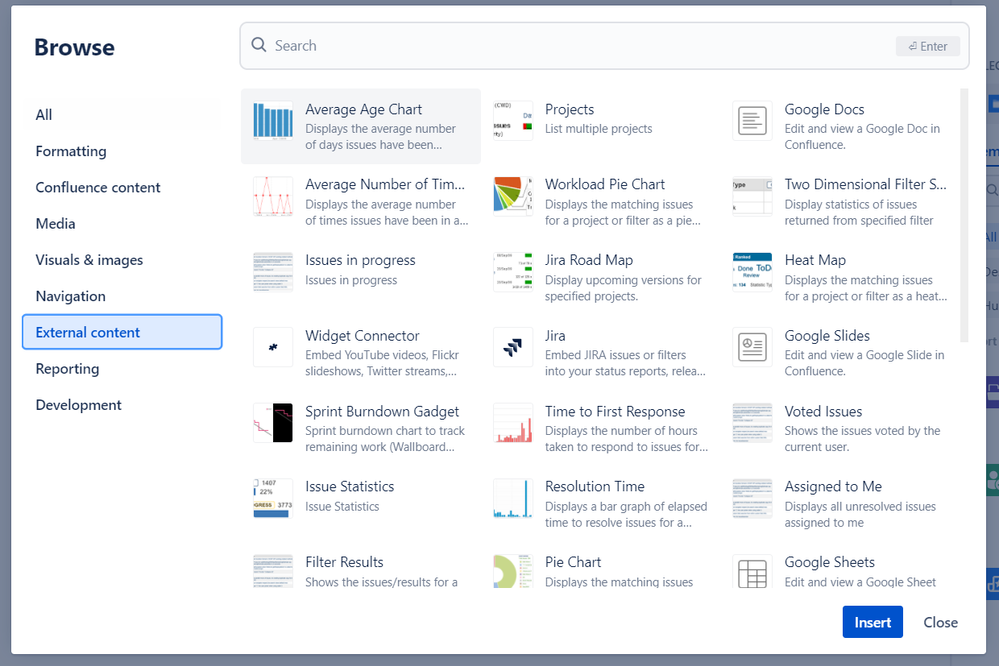
Task: Click 'Embed JIRA issues or filters' description
Action: [615, 355]
